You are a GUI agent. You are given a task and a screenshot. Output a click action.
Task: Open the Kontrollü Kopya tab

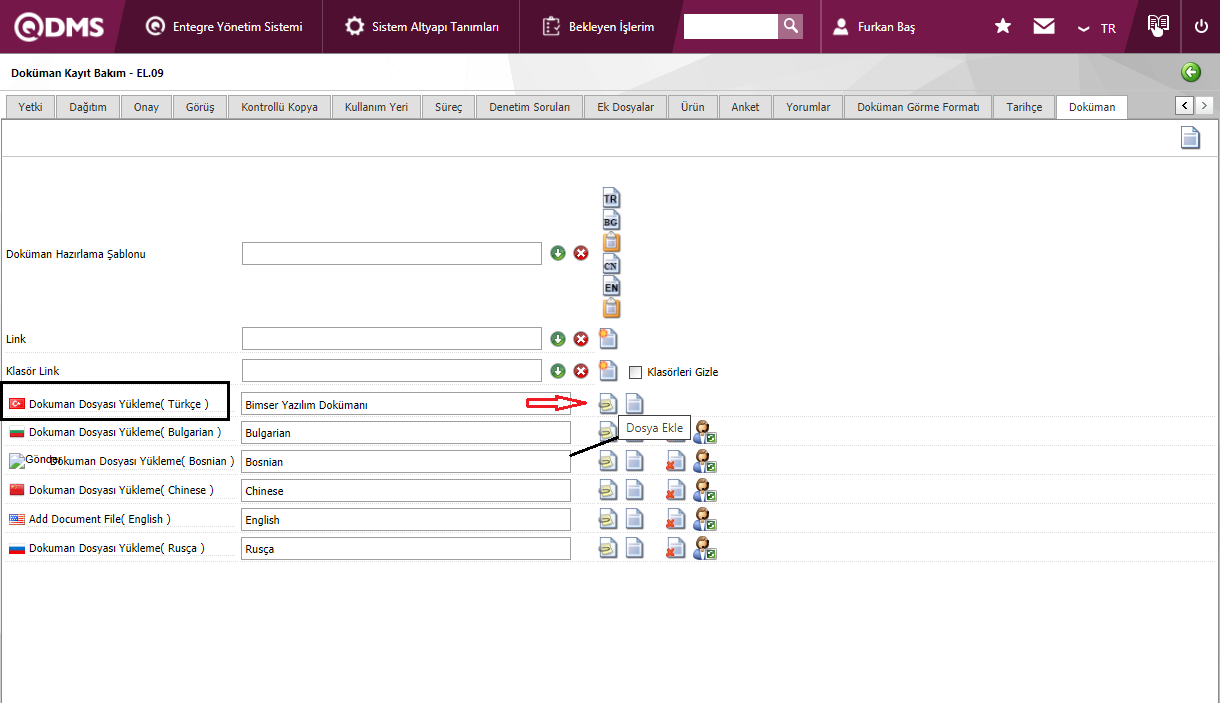tap(279, 107)
